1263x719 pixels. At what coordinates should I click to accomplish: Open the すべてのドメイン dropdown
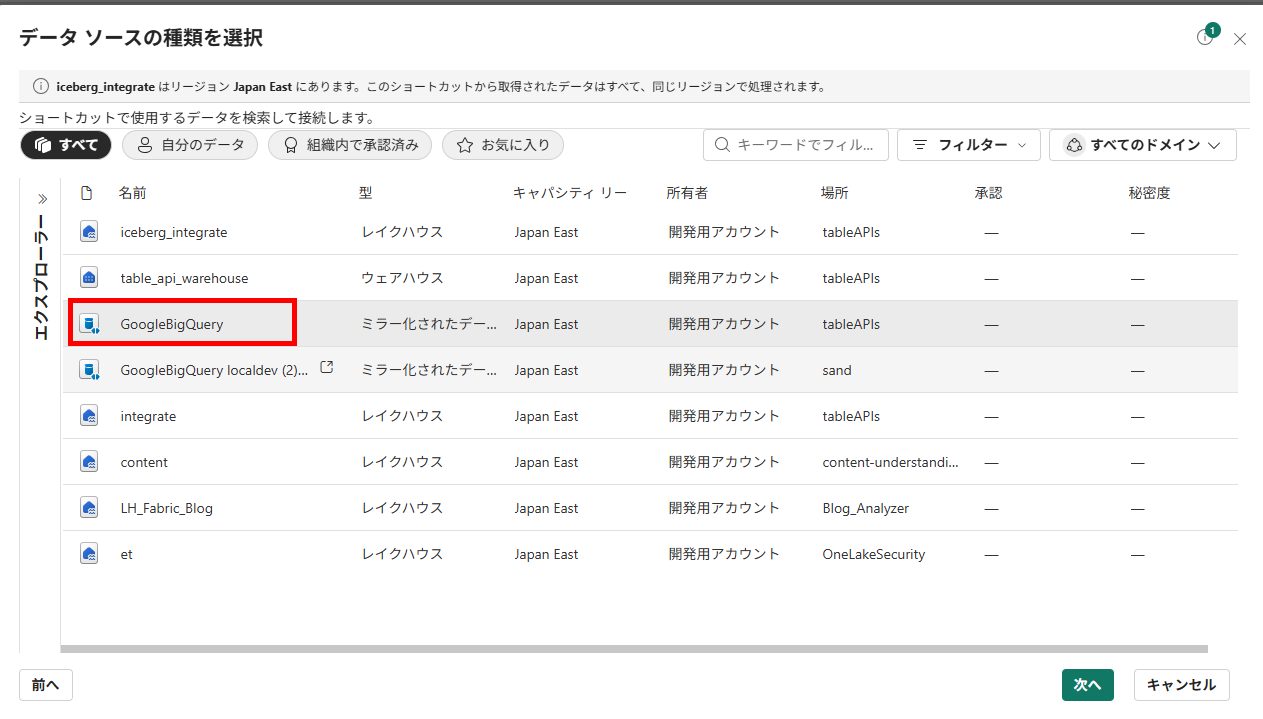point(1143,145)
